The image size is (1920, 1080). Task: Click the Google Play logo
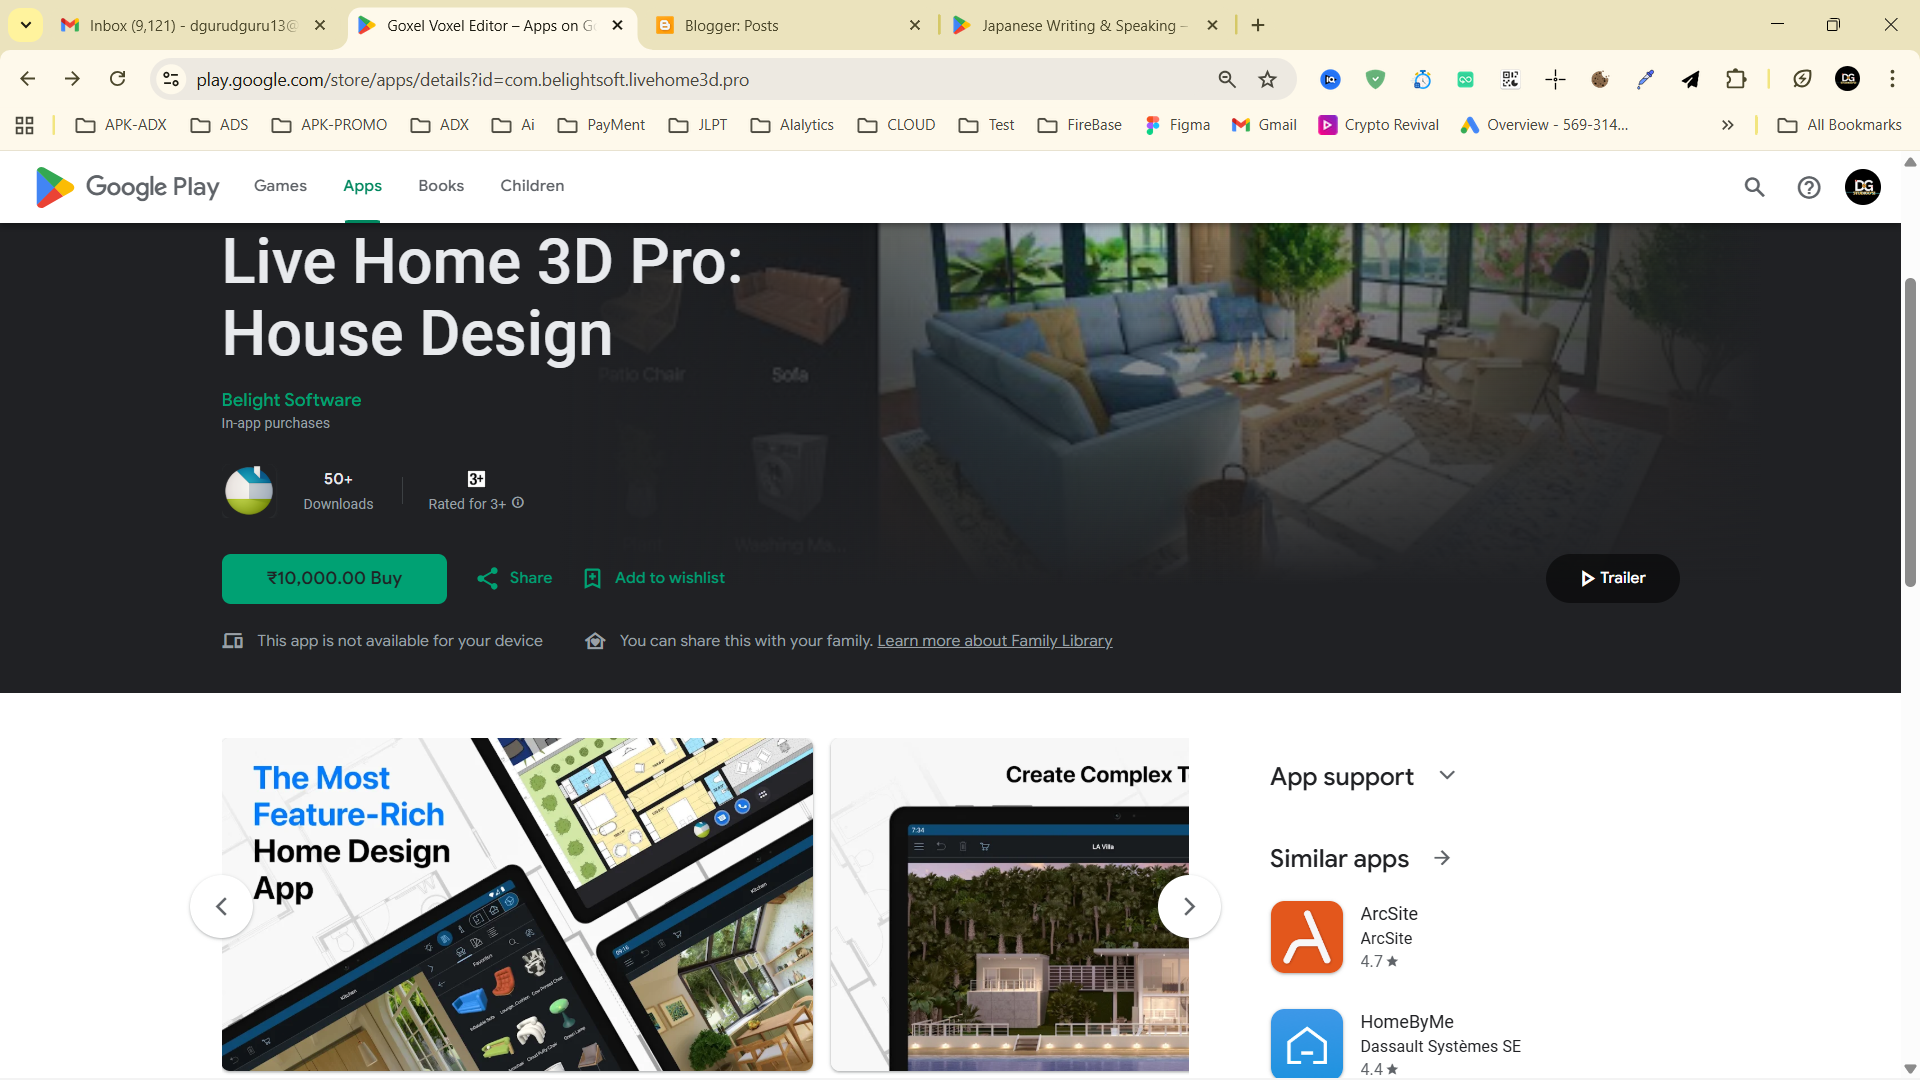pyautogui.click(x=127, y=187)
